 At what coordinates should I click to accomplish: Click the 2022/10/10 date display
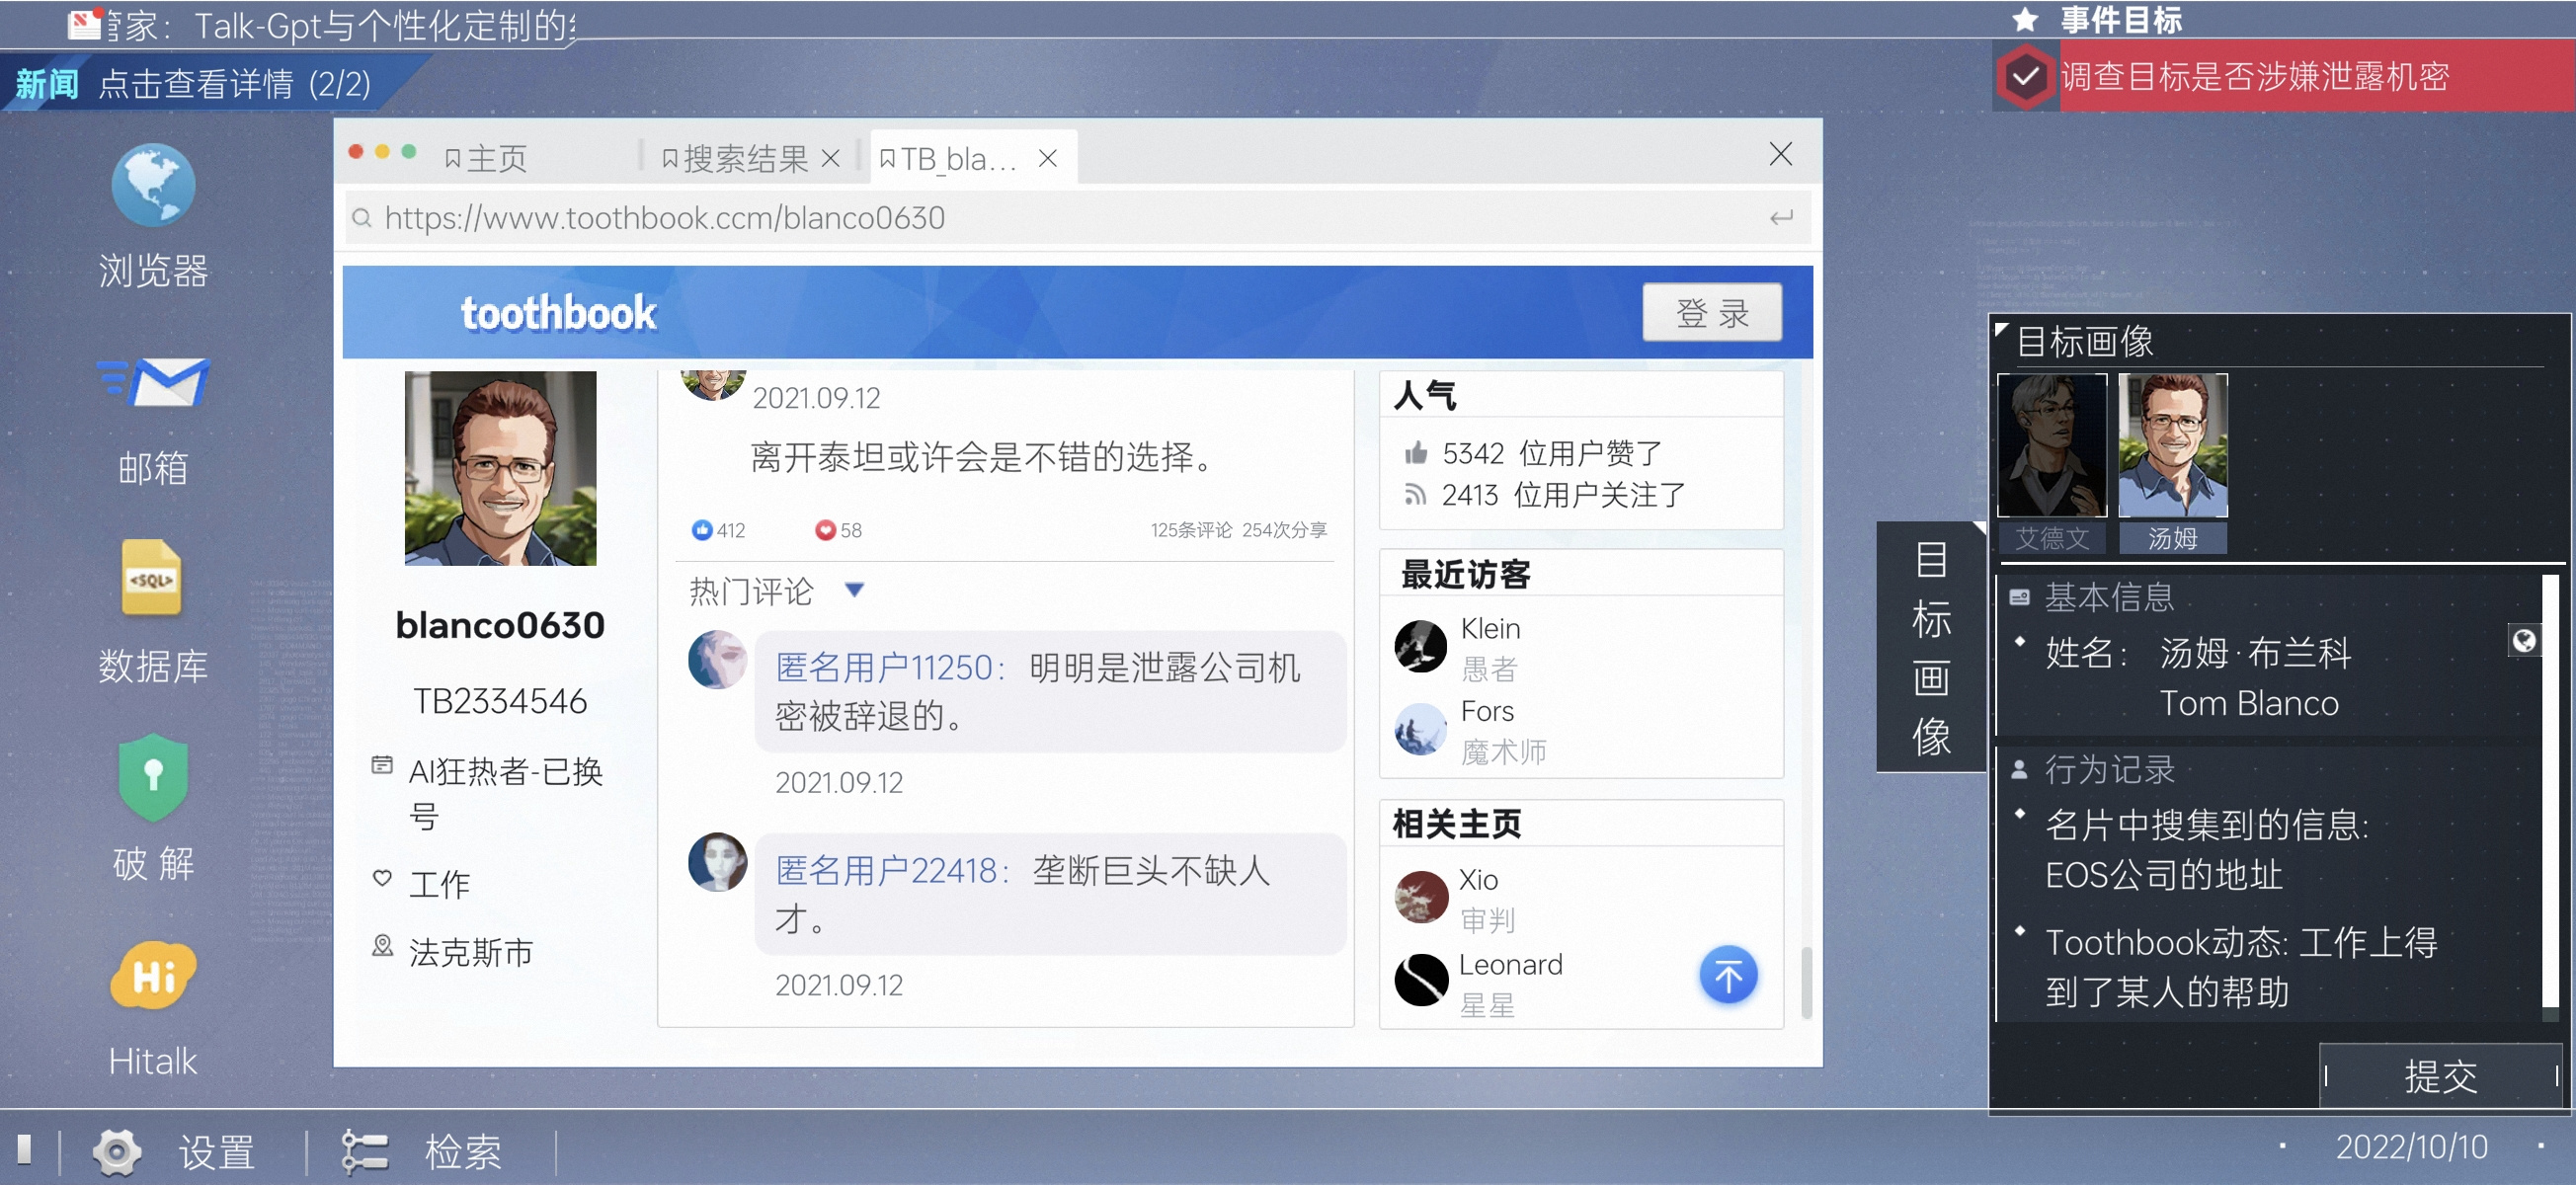[2410, 1146]
